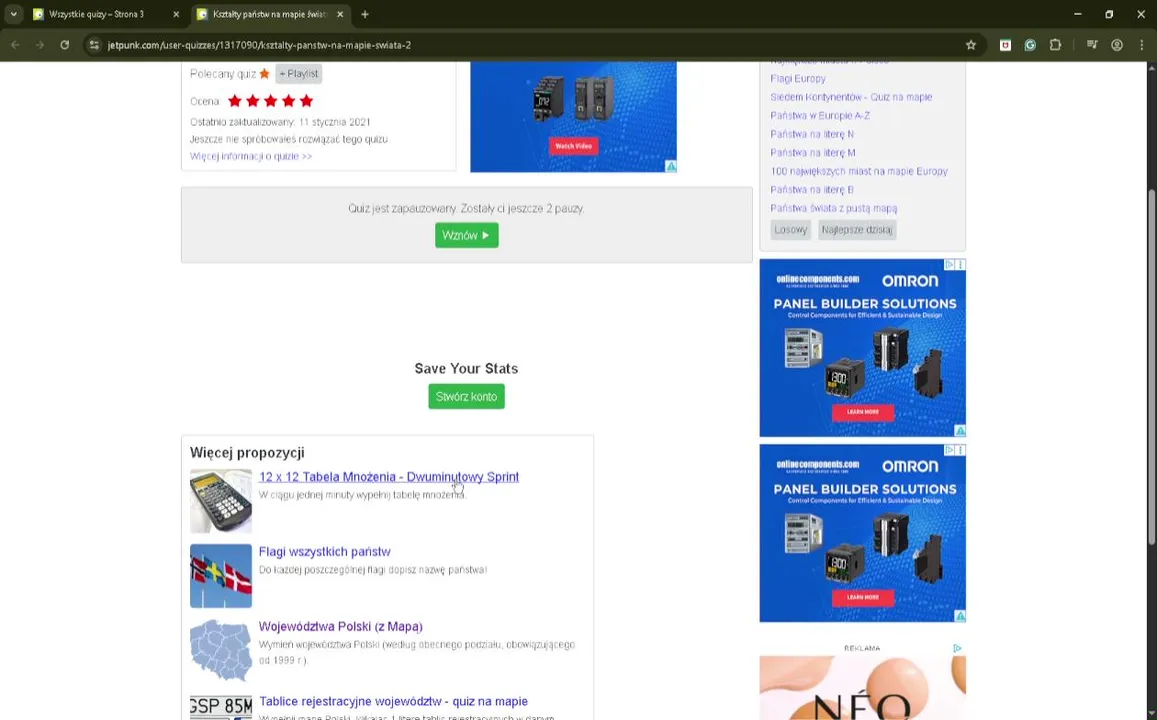Open Państwa na literę M link

(812, 153)
